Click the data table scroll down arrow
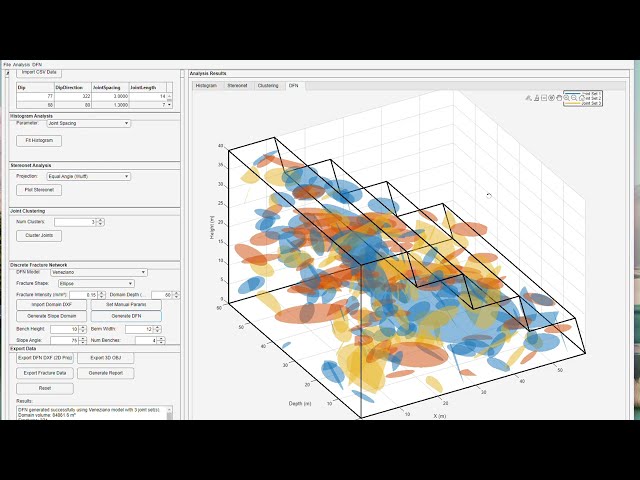Screen dimensions: 640x480 pyautogui.click(x=169, y=105)
